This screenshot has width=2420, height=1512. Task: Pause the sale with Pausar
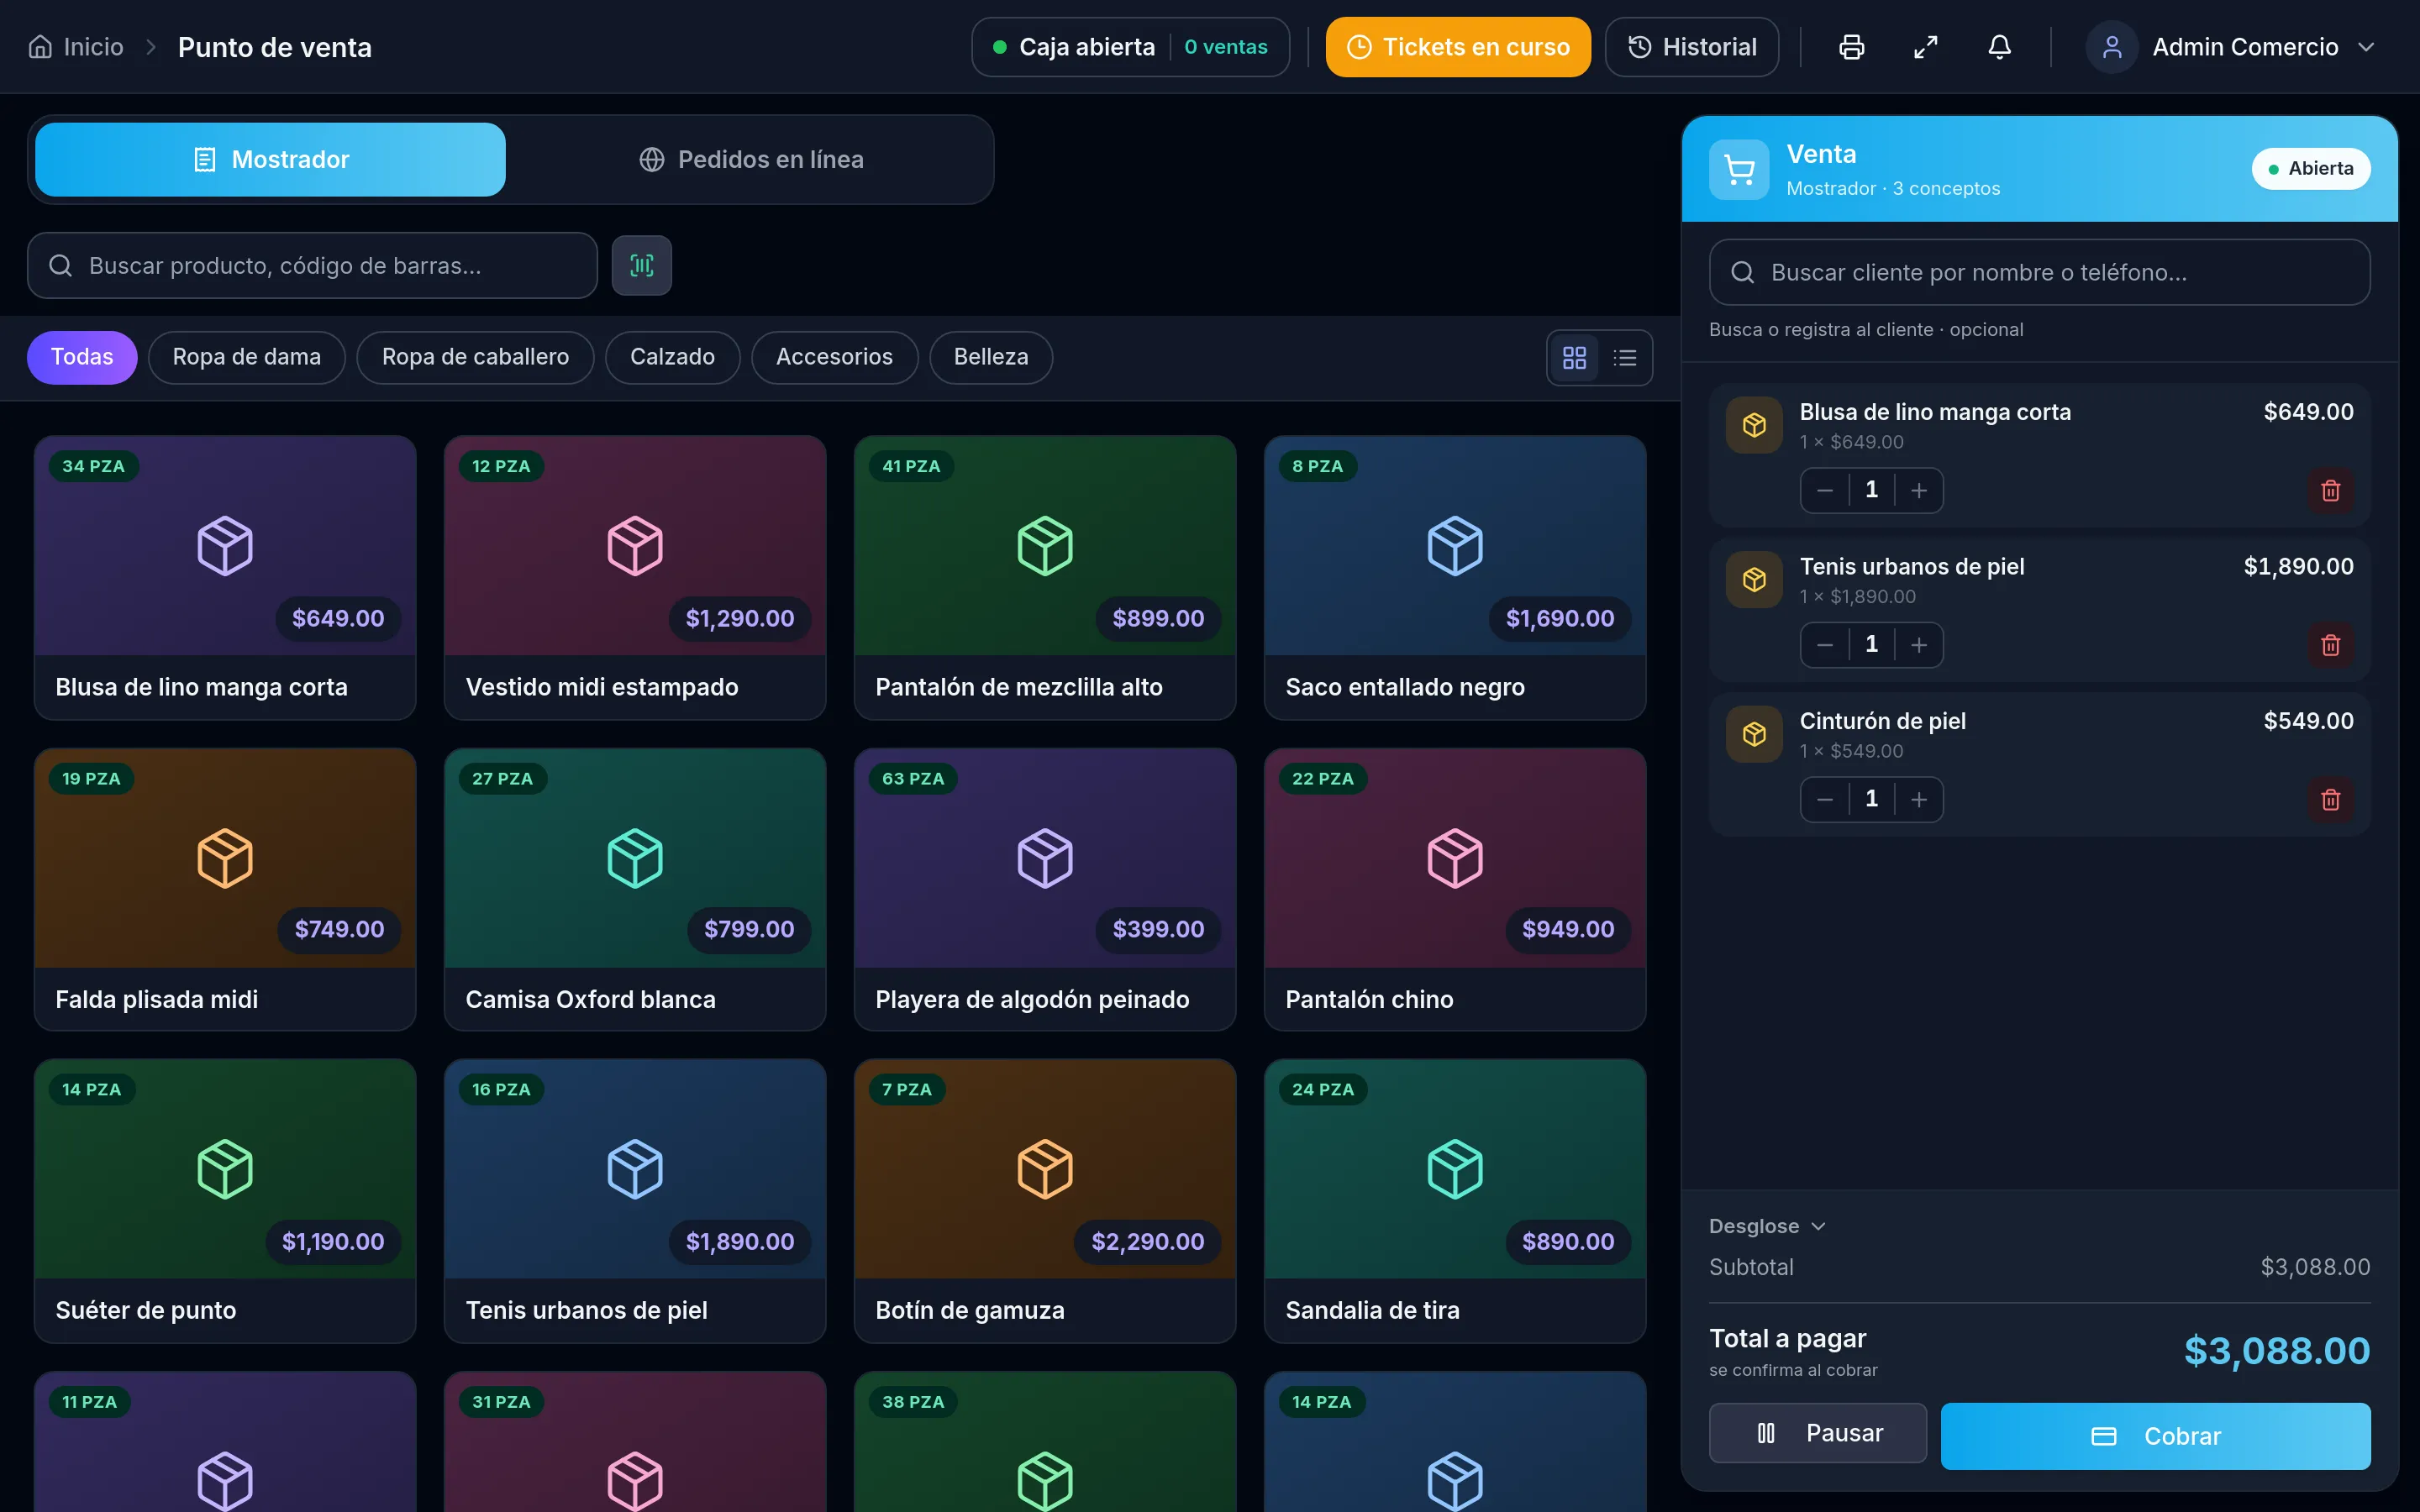click(x=1818, y=1433)
